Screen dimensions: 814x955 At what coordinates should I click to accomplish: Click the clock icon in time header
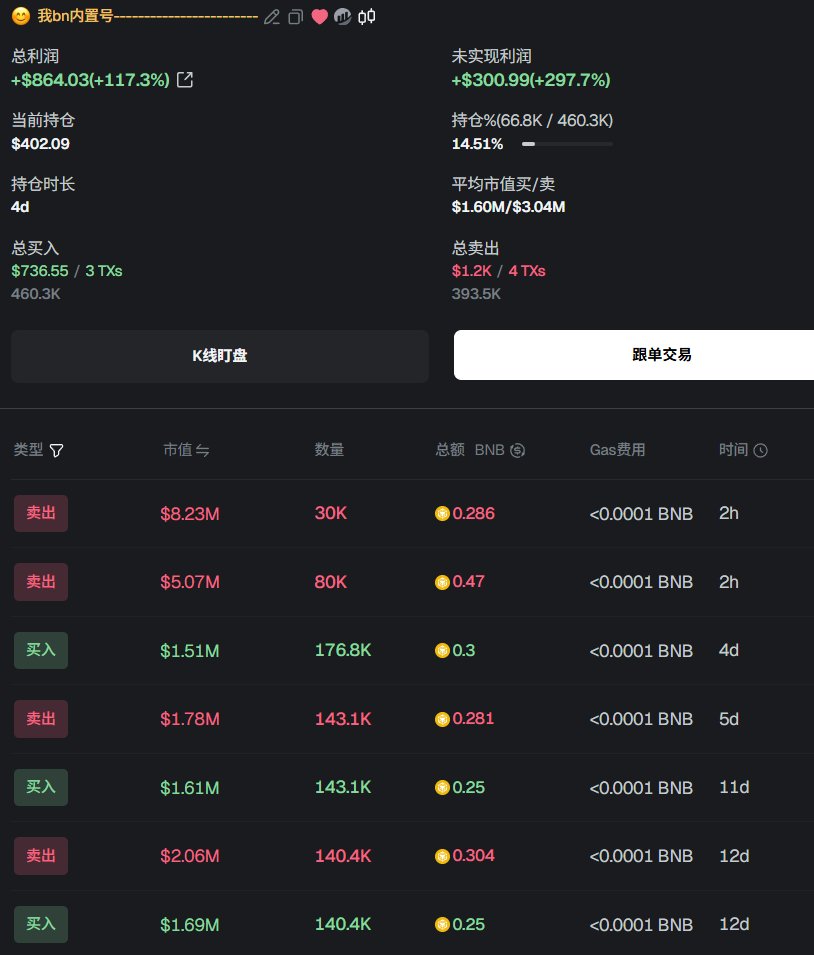[760, 450]
